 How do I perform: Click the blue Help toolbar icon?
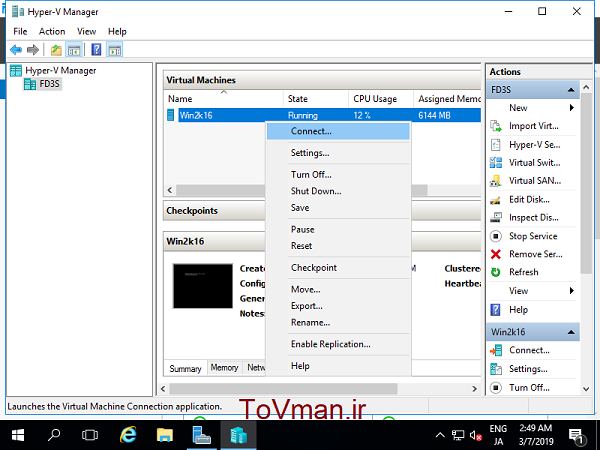click(x=96, y=50)
